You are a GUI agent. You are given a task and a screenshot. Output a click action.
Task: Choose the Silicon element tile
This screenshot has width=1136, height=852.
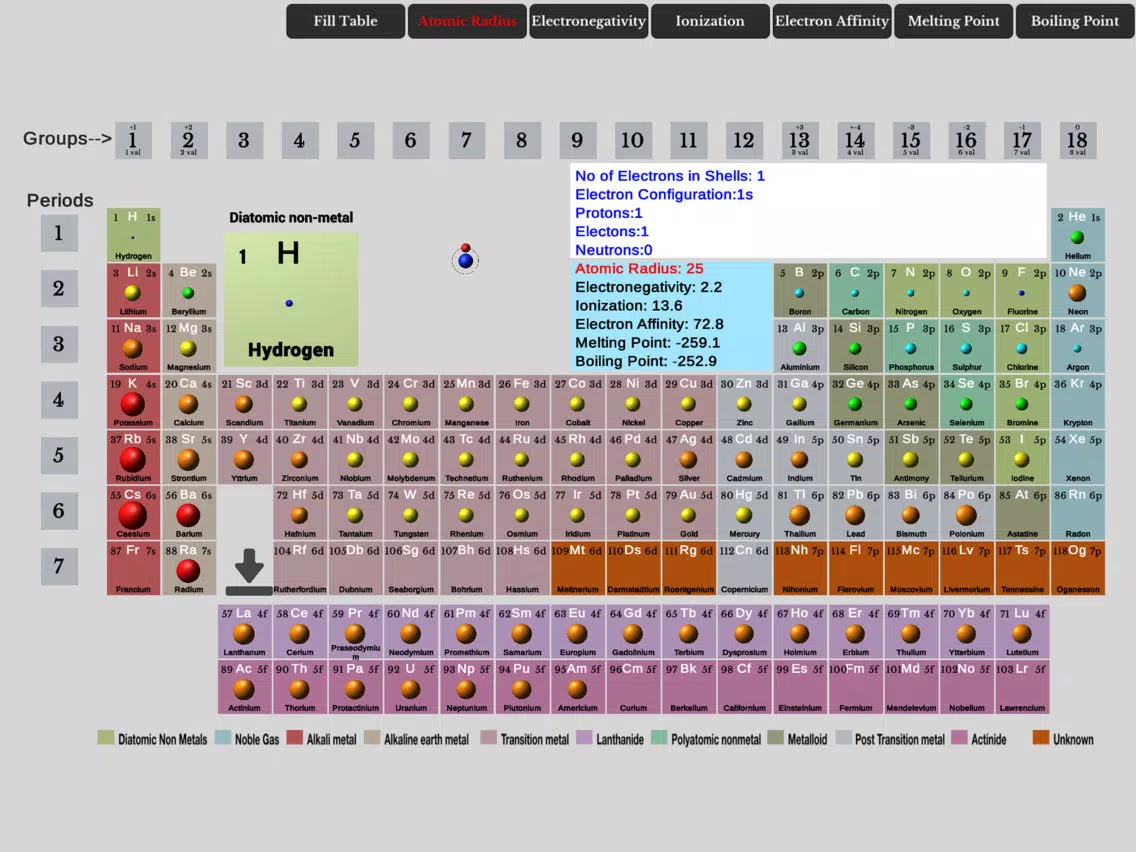(856, 346)
